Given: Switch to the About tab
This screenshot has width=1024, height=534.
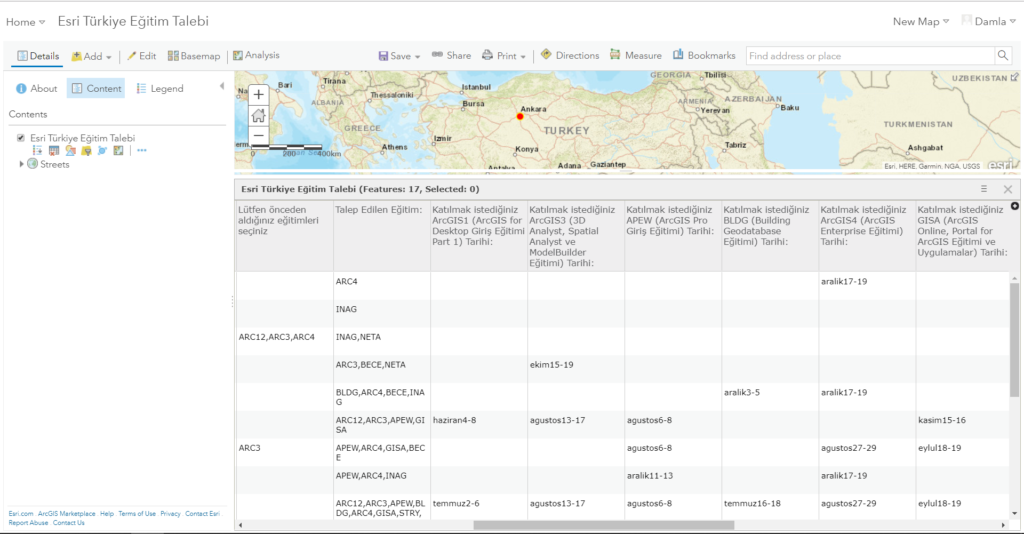Looking at the screenshot, I should tap(37, 88).
